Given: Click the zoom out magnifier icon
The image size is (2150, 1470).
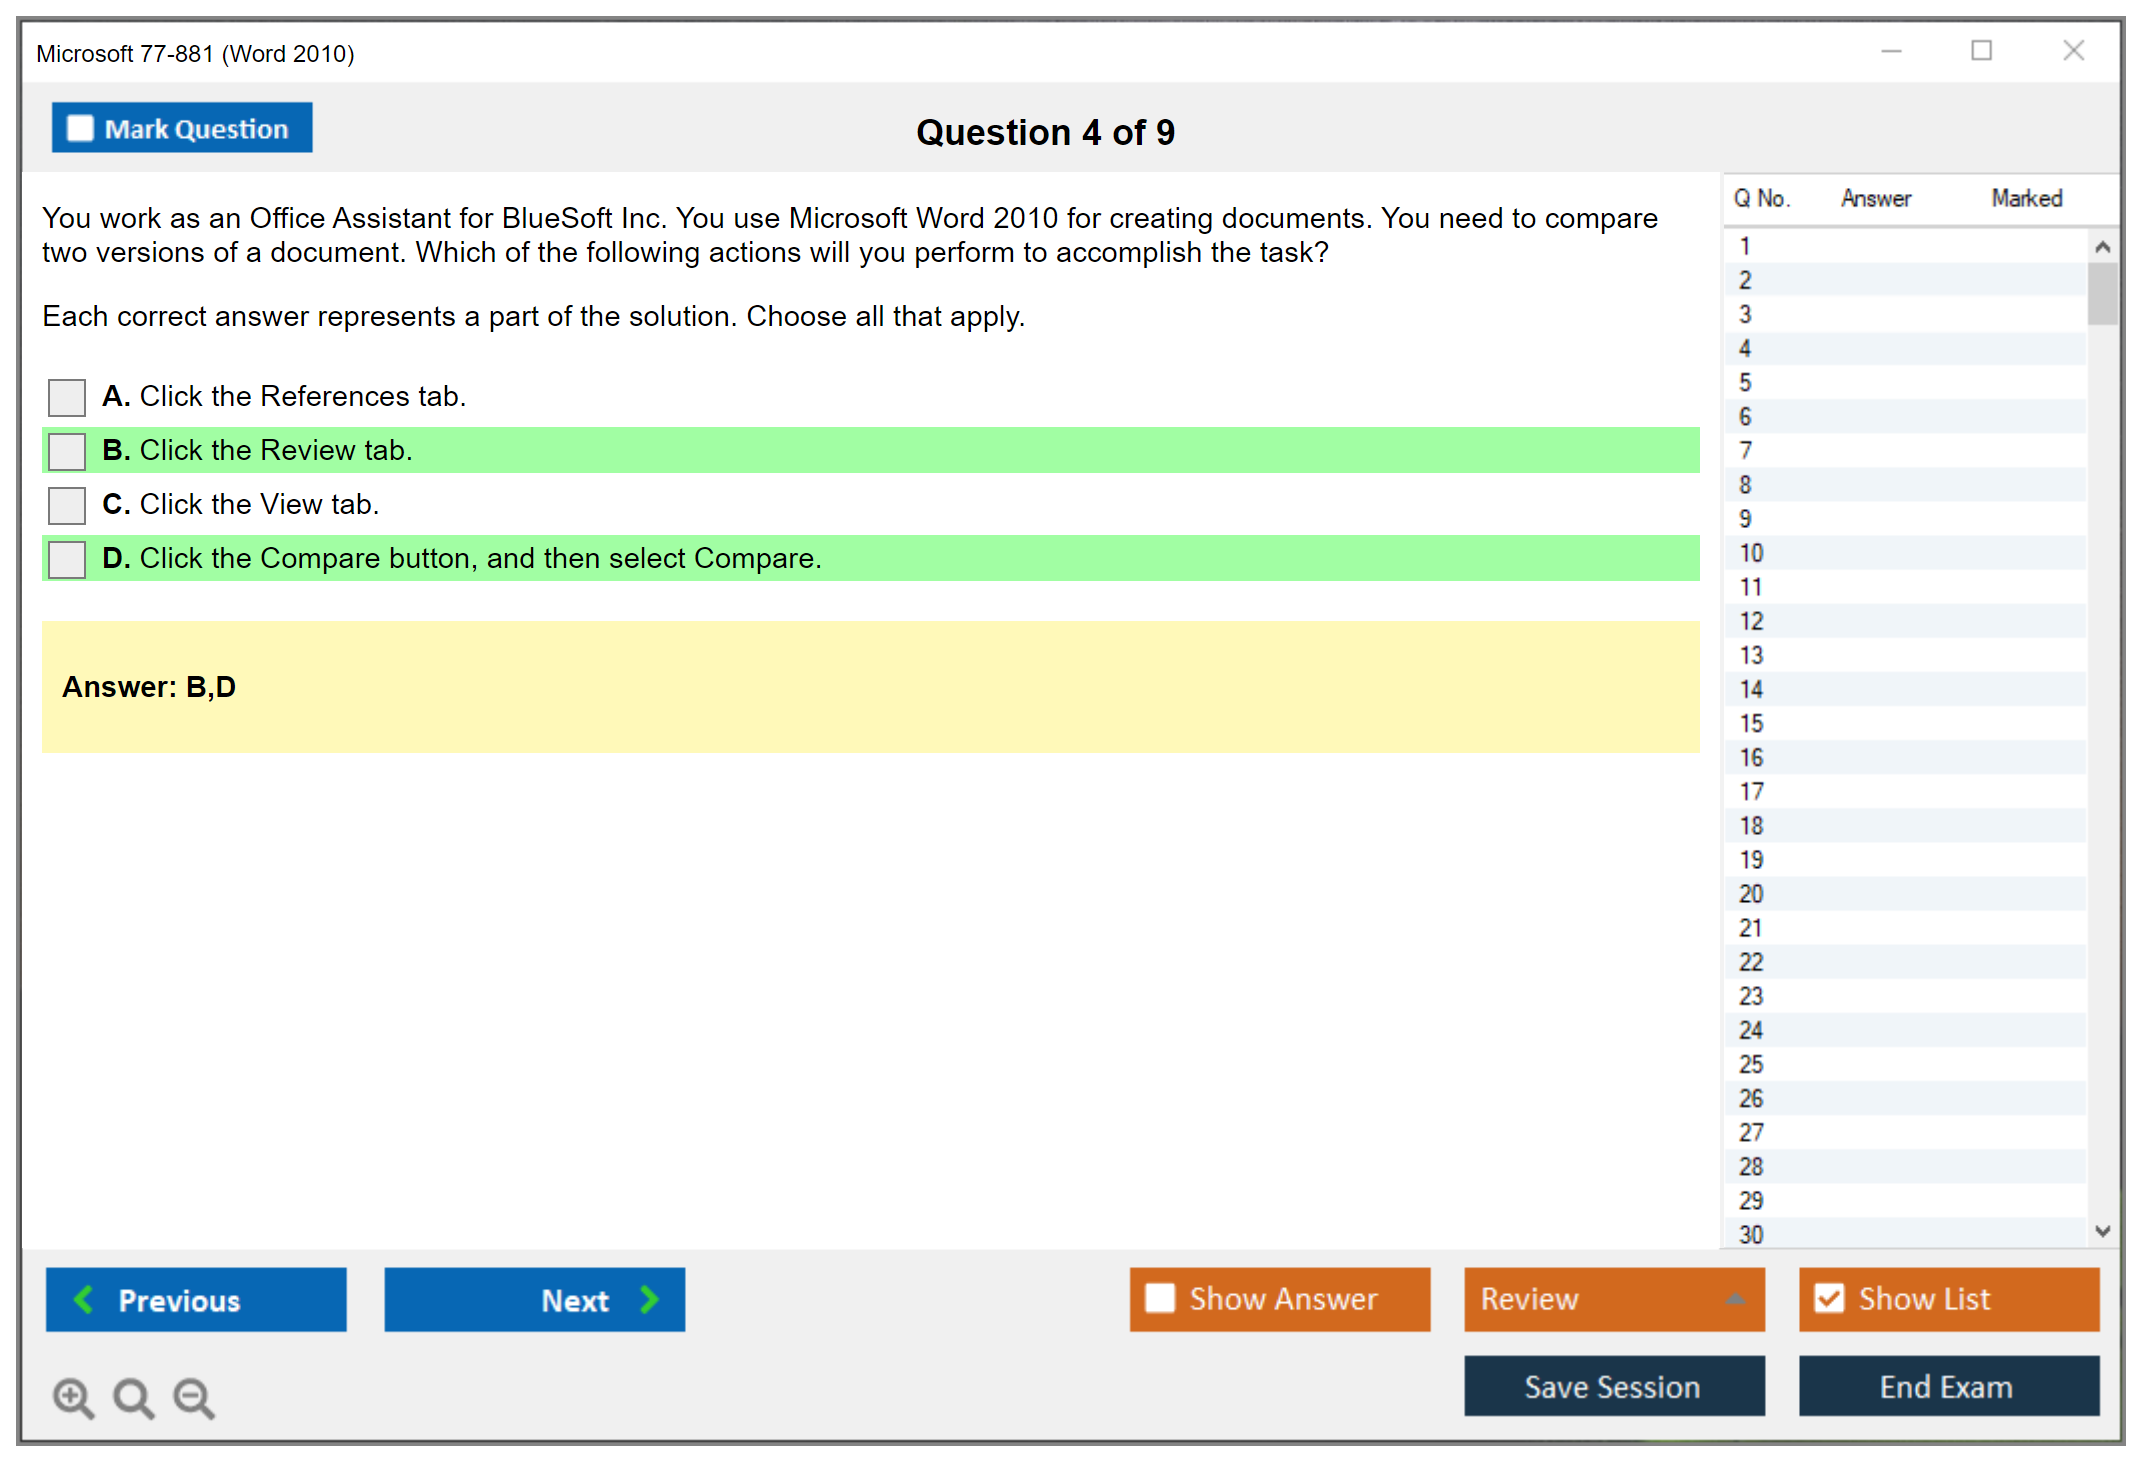Looking at the screenshot, I should point(193,1397).
